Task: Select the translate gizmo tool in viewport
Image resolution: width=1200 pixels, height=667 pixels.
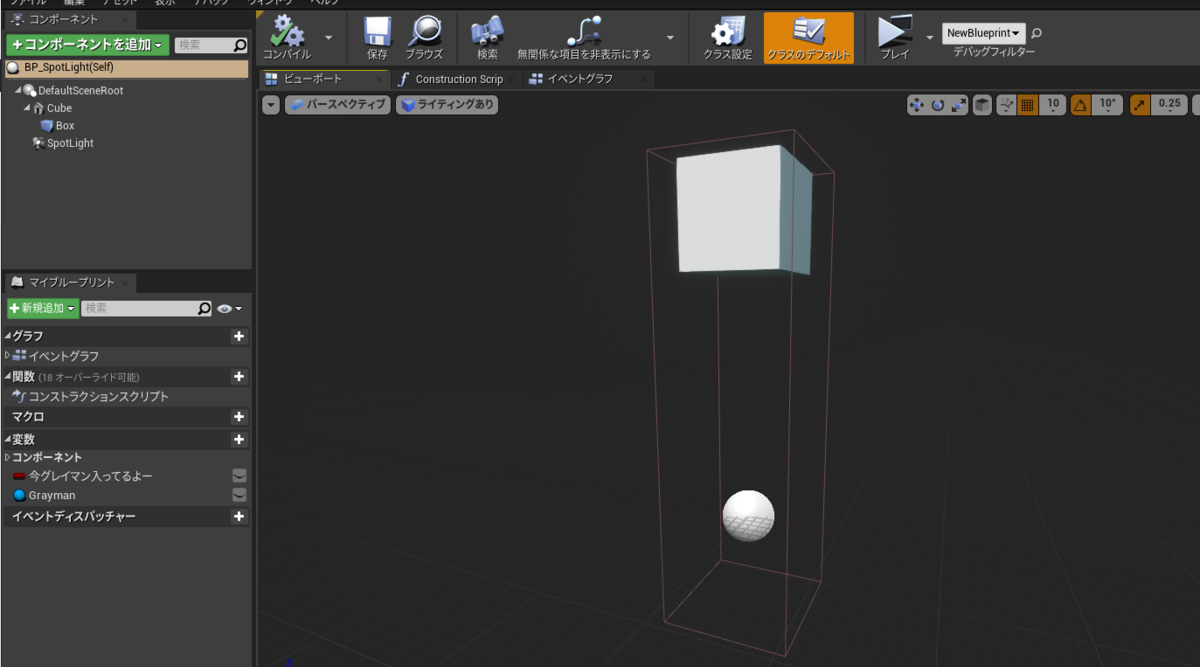Action: (917, 105)
